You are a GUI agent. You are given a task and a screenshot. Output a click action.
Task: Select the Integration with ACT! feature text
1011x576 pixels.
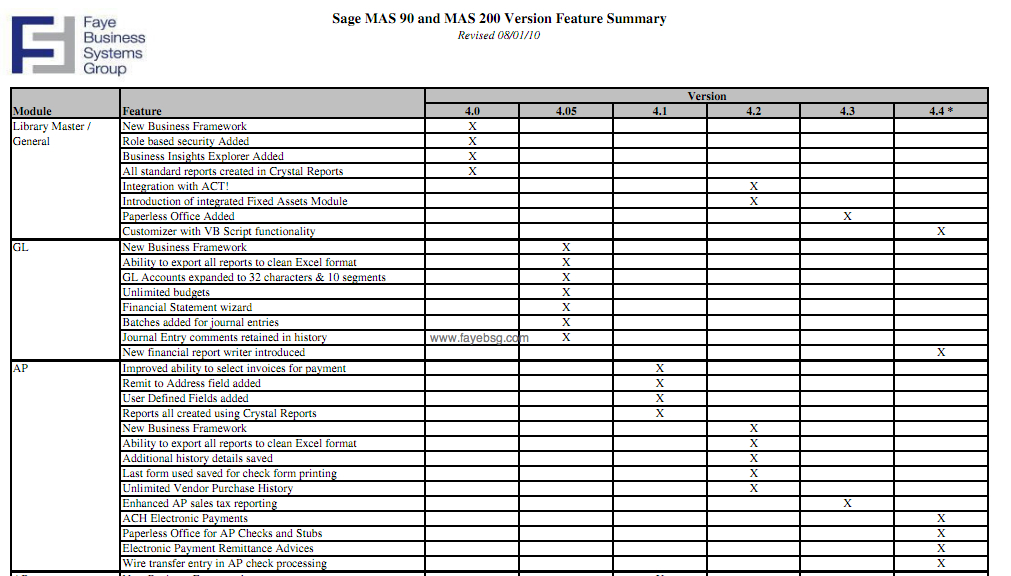(175, 186)
